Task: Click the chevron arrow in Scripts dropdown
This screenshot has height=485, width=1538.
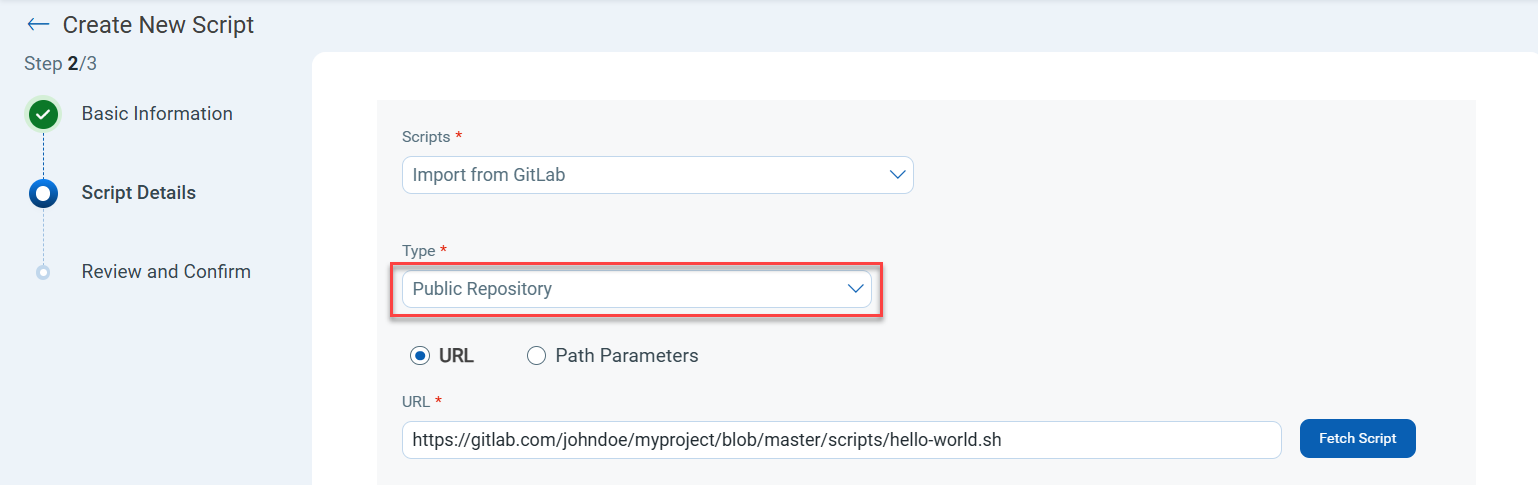Action: 897,175
